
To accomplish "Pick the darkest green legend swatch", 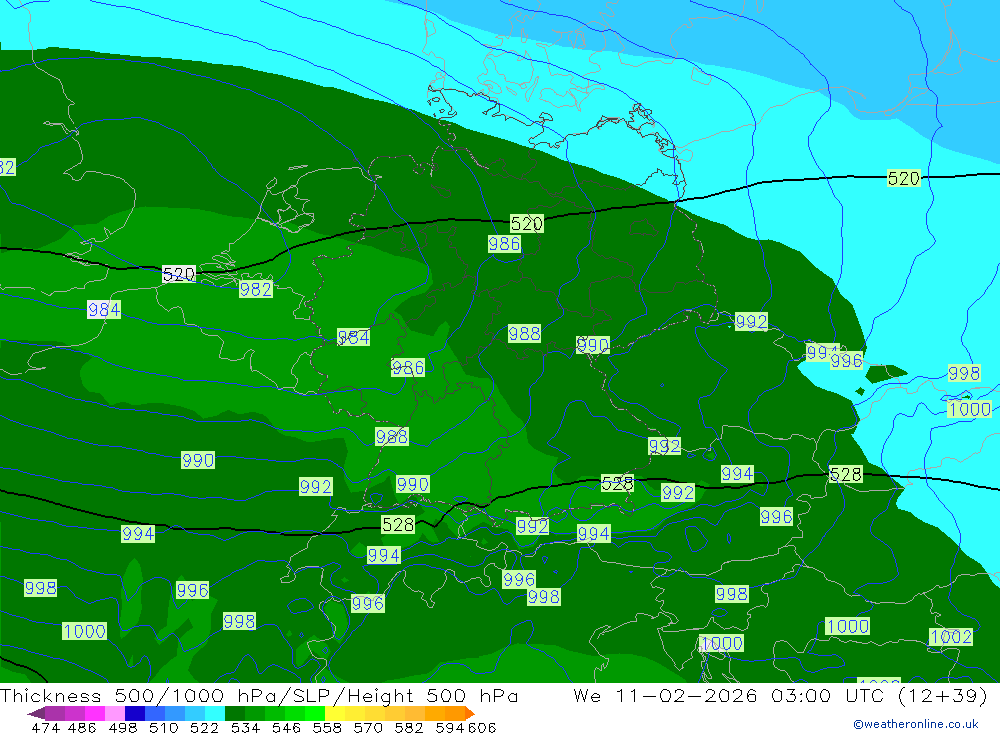I will (x=235, y=713).
